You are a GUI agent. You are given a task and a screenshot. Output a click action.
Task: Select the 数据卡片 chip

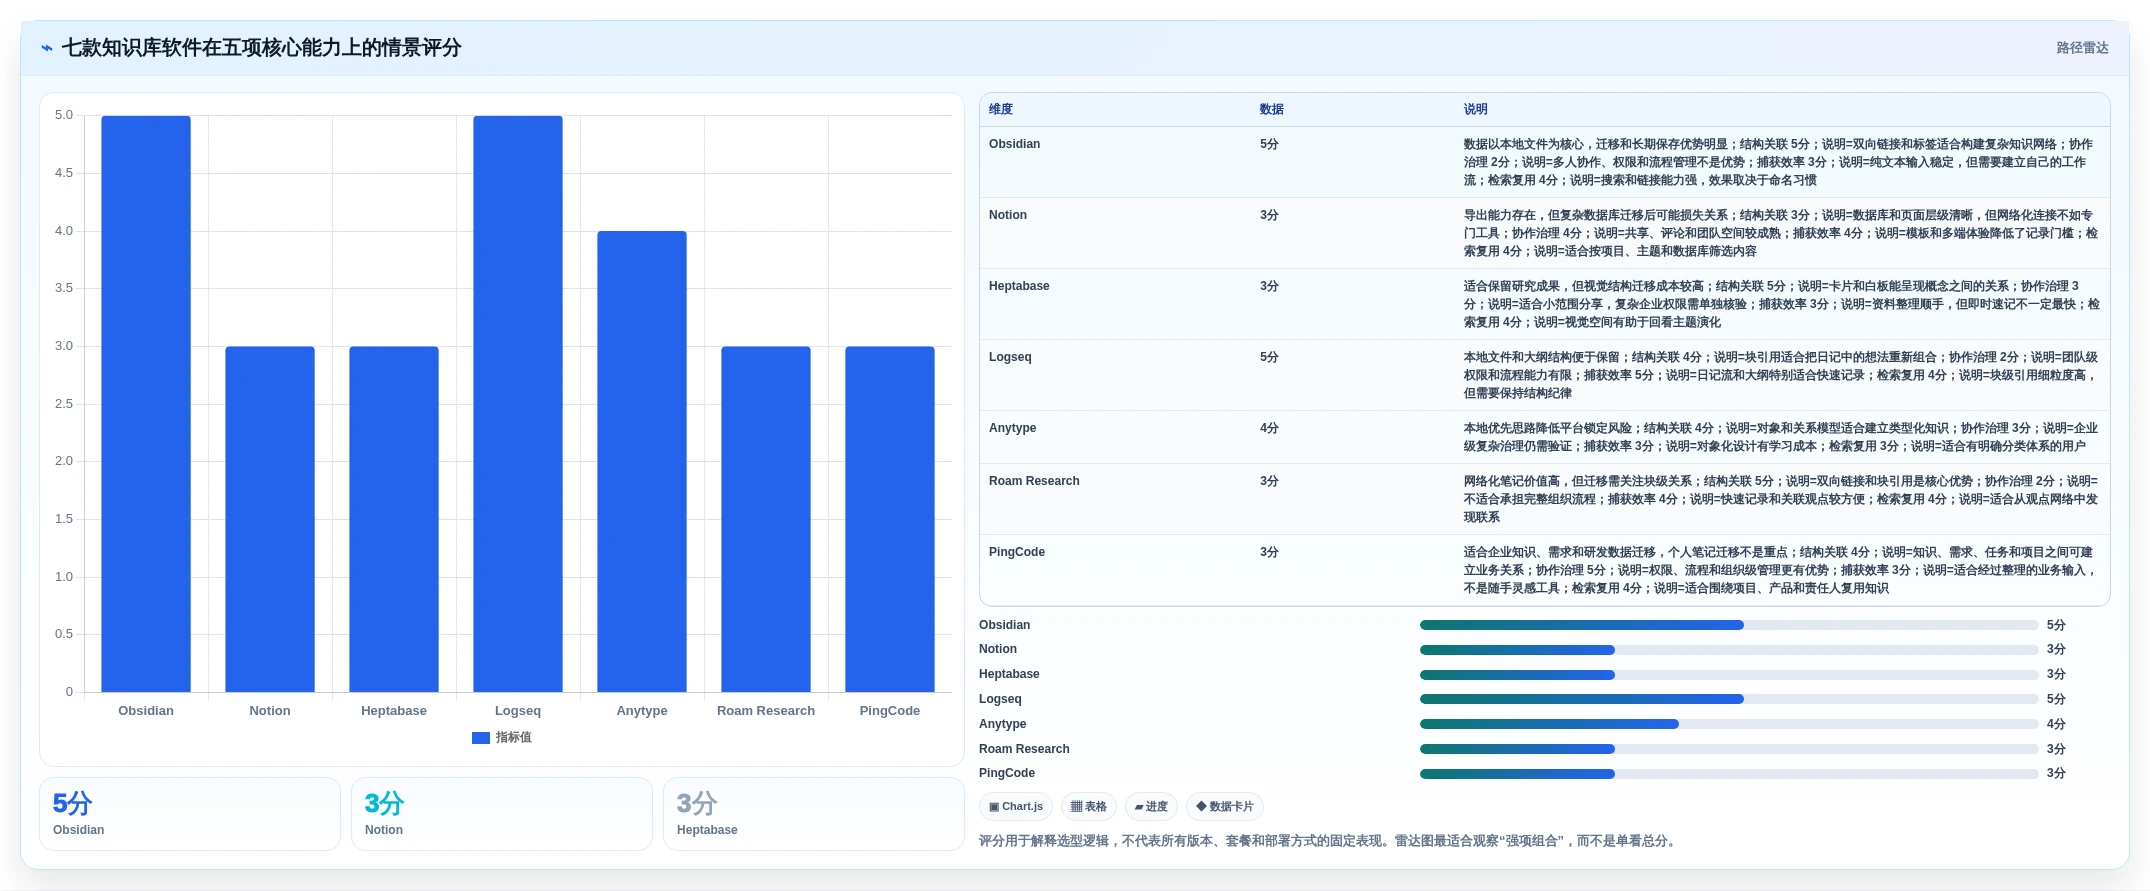[1225, 807]
